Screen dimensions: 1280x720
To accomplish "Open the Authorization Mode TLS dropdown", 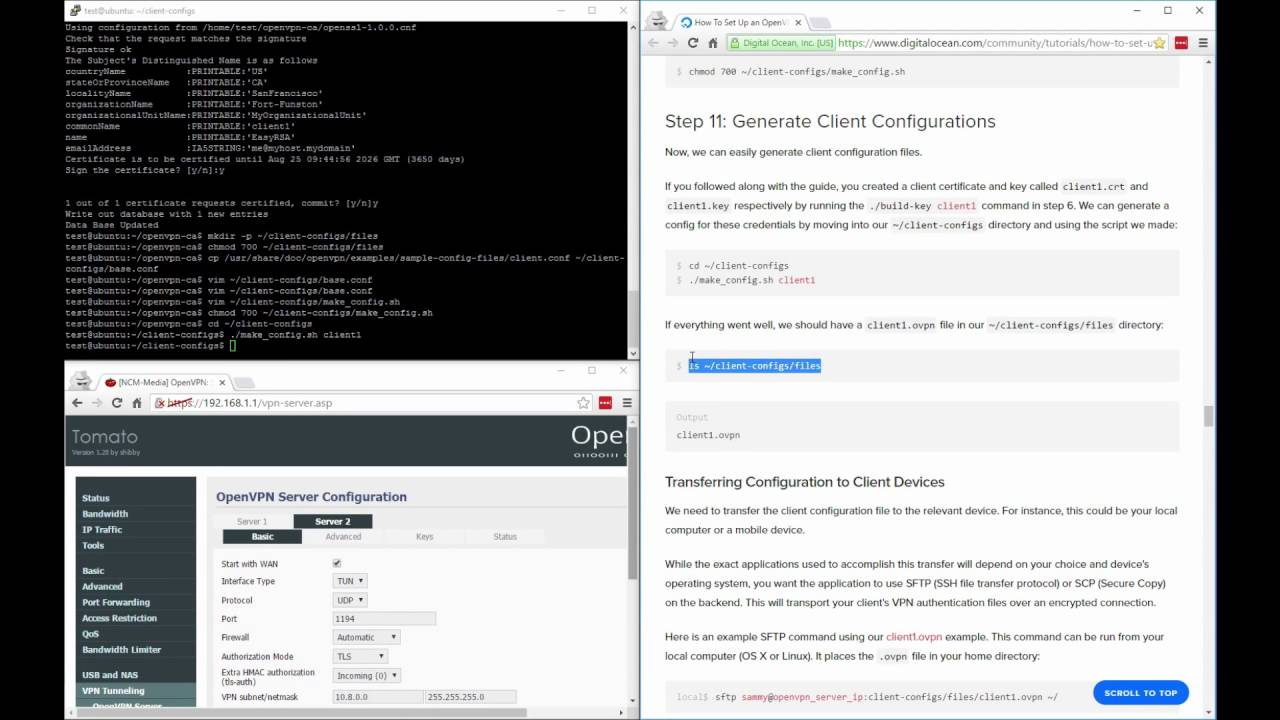I will tap(360, 656).
